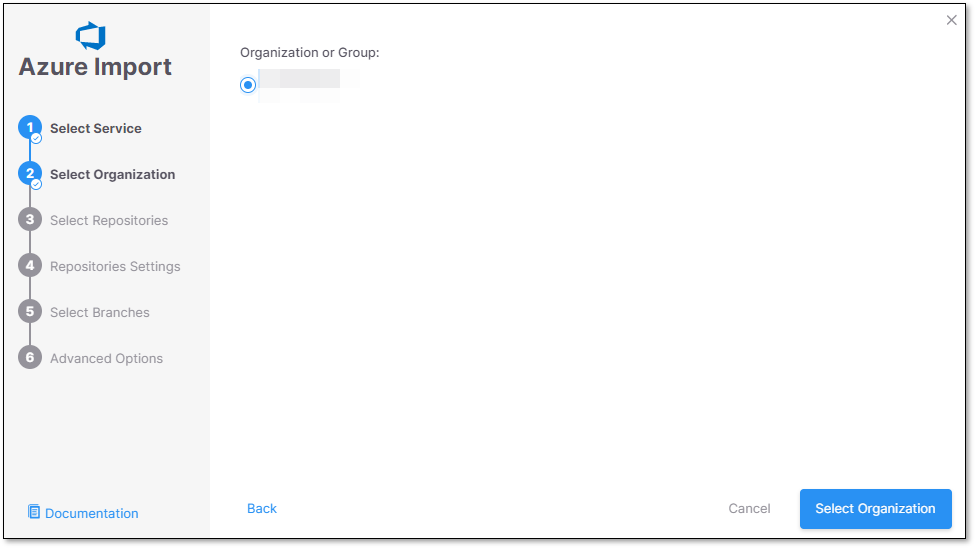Go to step 1 Select Service

point(96,128)
